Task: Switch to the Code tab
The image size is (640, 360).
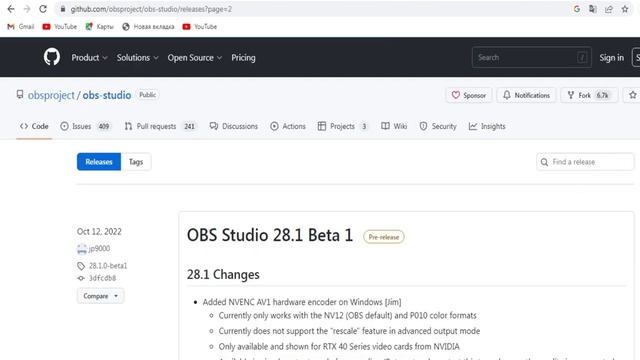Action: coord(34,126)
